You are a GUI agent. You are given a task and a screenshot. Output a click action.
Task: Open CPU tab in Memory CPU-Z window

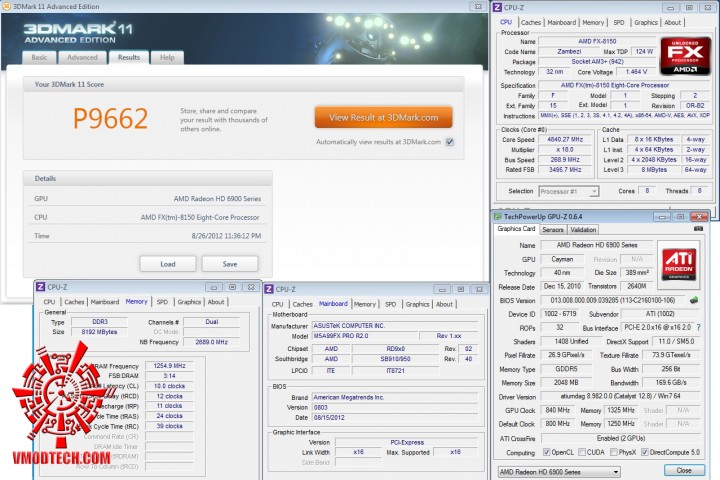49,302
